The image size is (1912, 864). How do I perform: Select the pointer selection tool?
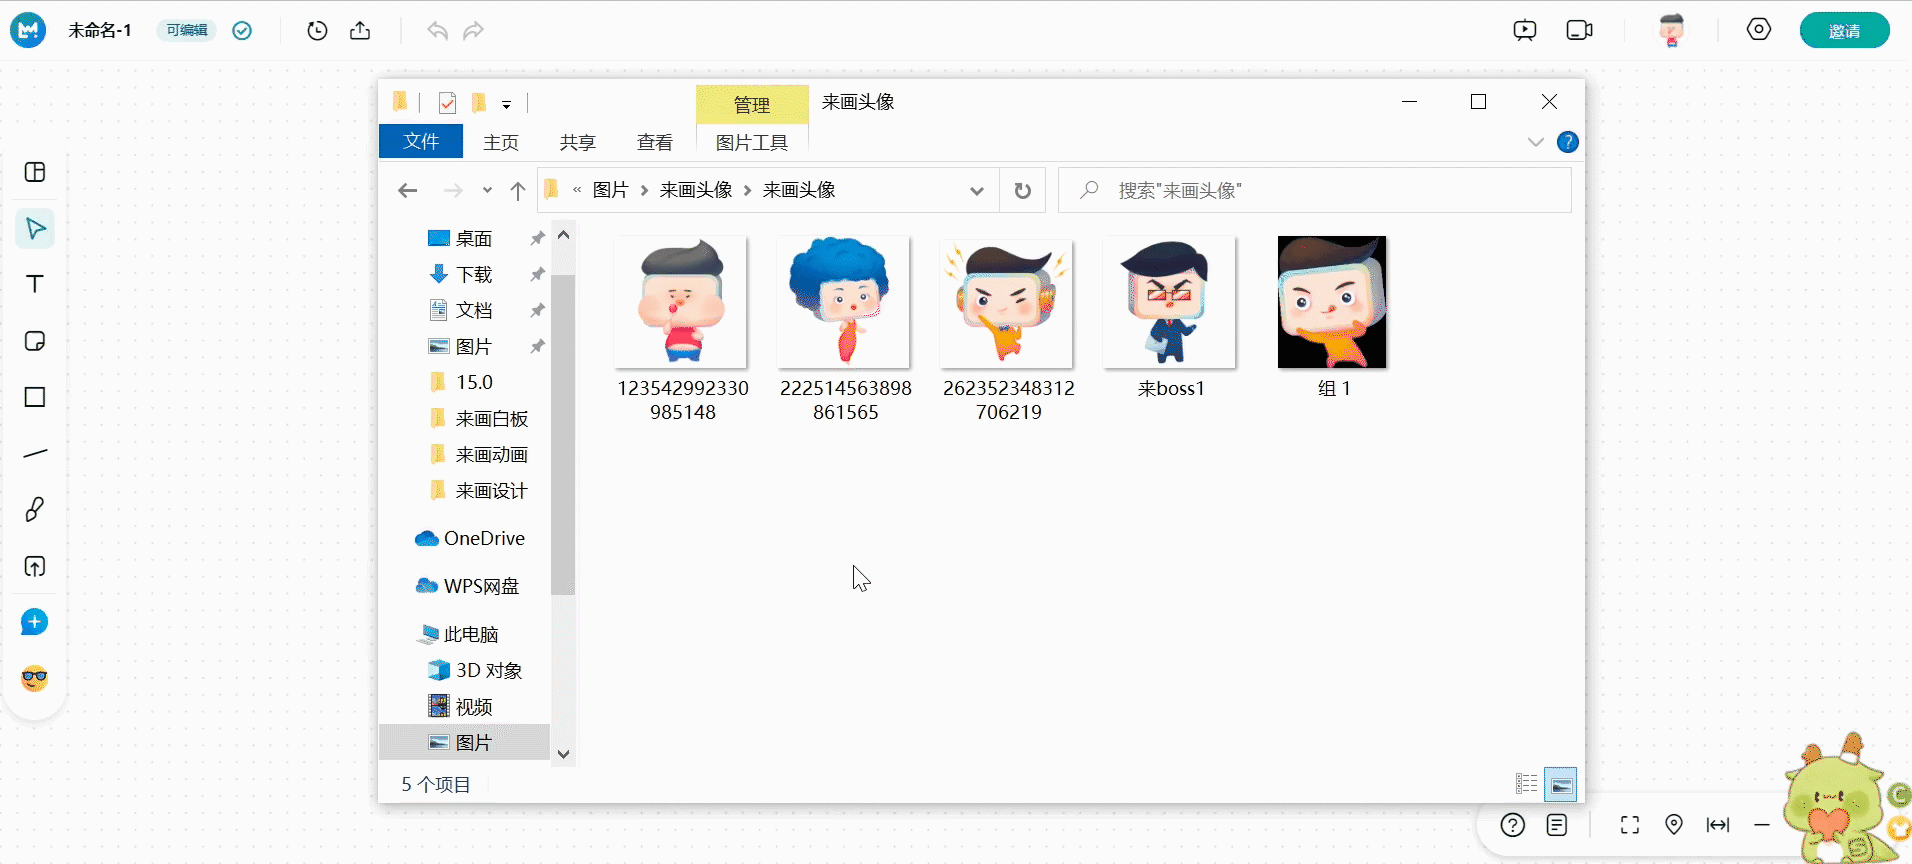click(35, 229)
